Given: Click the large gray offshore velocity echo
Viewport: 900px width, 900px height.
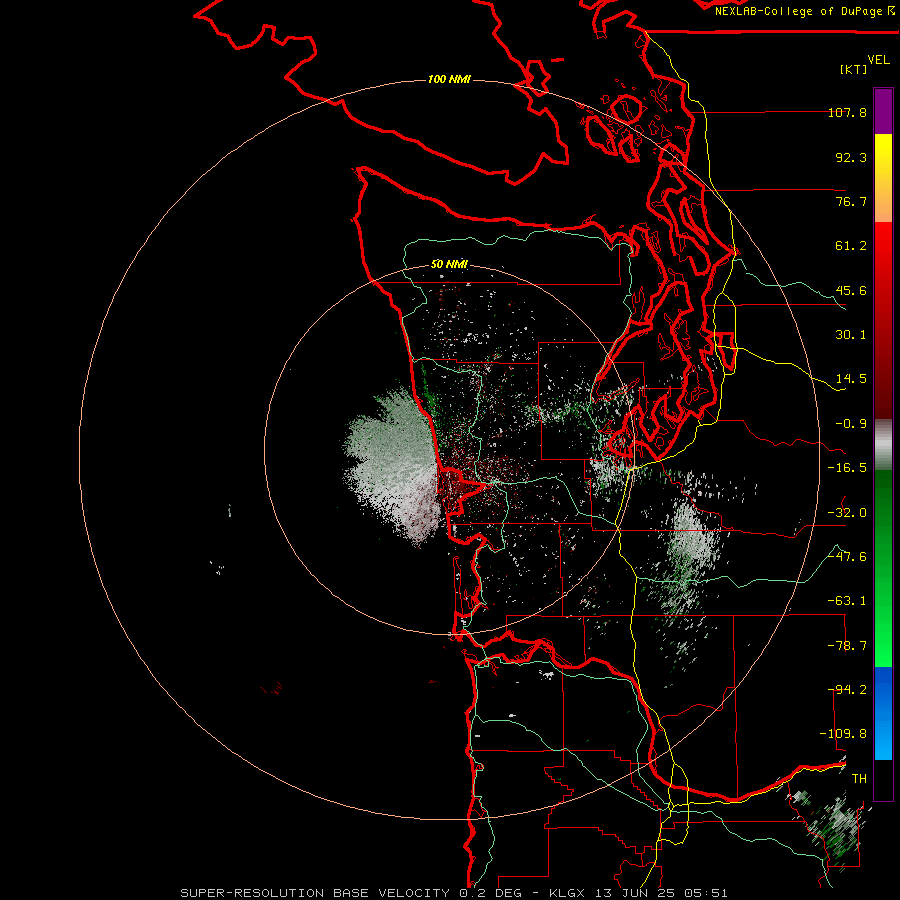Looking at the screenshot, I should (x=393, y=465).
